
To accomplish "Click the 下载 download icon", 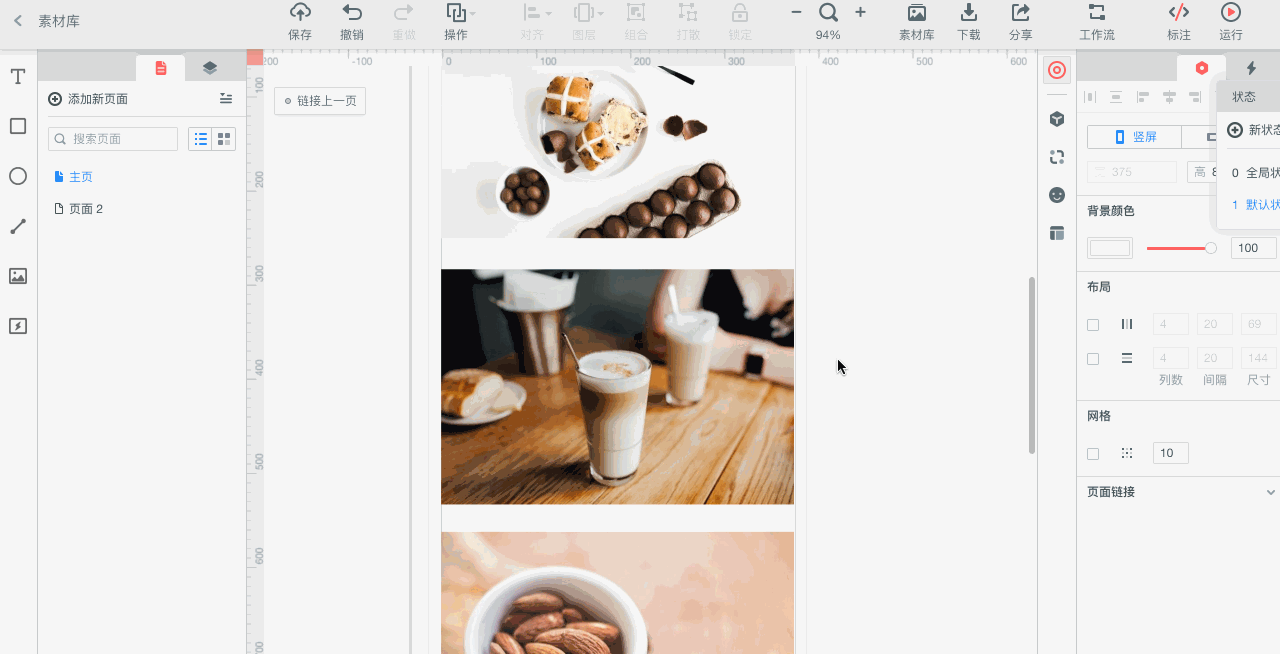I will [x=968, y=12].
